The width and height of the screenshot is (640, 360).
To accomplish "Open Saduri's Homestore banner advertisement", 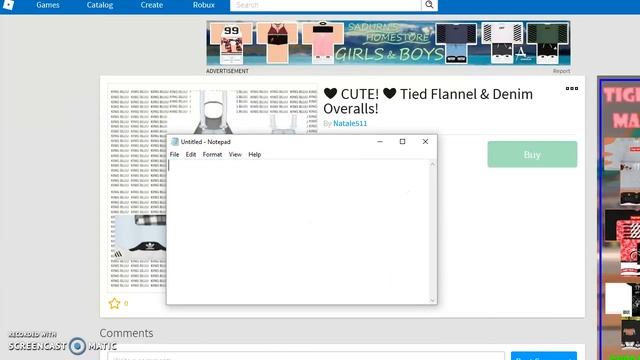I will [388, 43].
